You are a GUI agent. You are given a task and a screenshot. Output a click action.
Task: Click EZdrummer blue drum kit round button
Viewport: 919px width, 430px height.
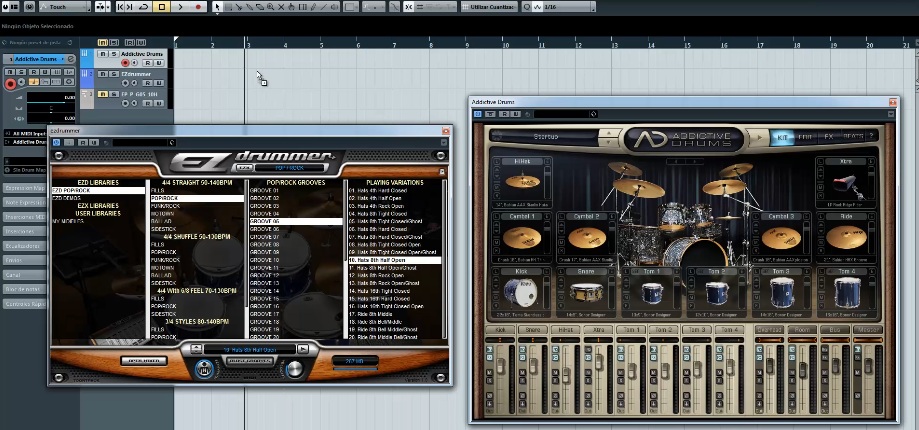205,369
